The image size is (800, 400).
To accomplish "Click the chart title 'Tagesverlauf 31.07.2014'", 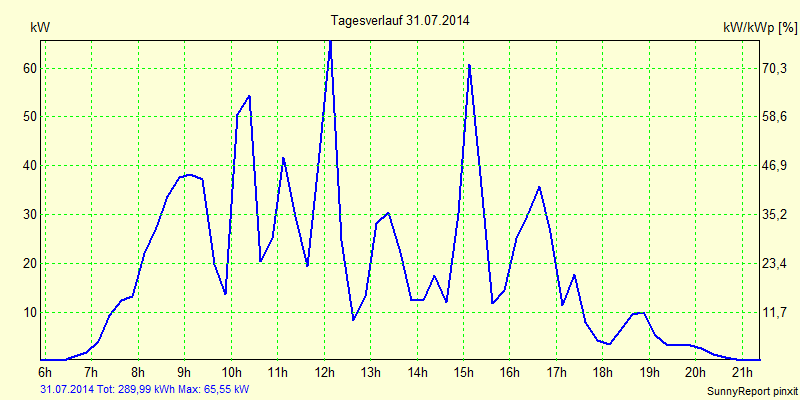I will tap(400, 20).
